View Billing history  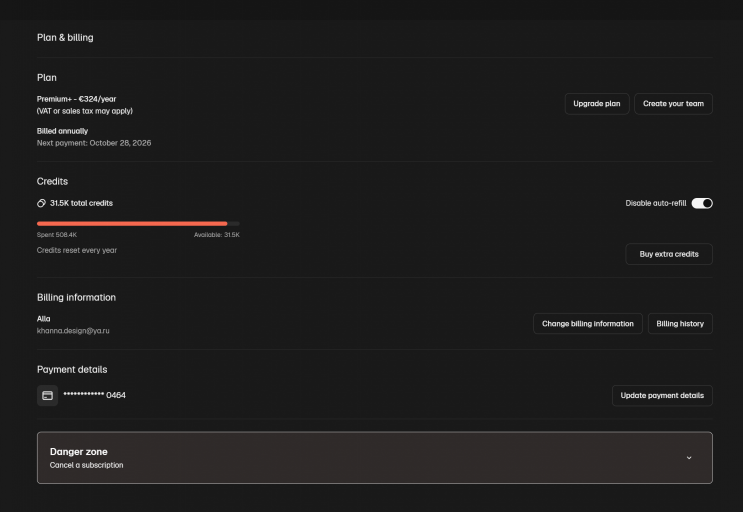click(x=680, y=323)
